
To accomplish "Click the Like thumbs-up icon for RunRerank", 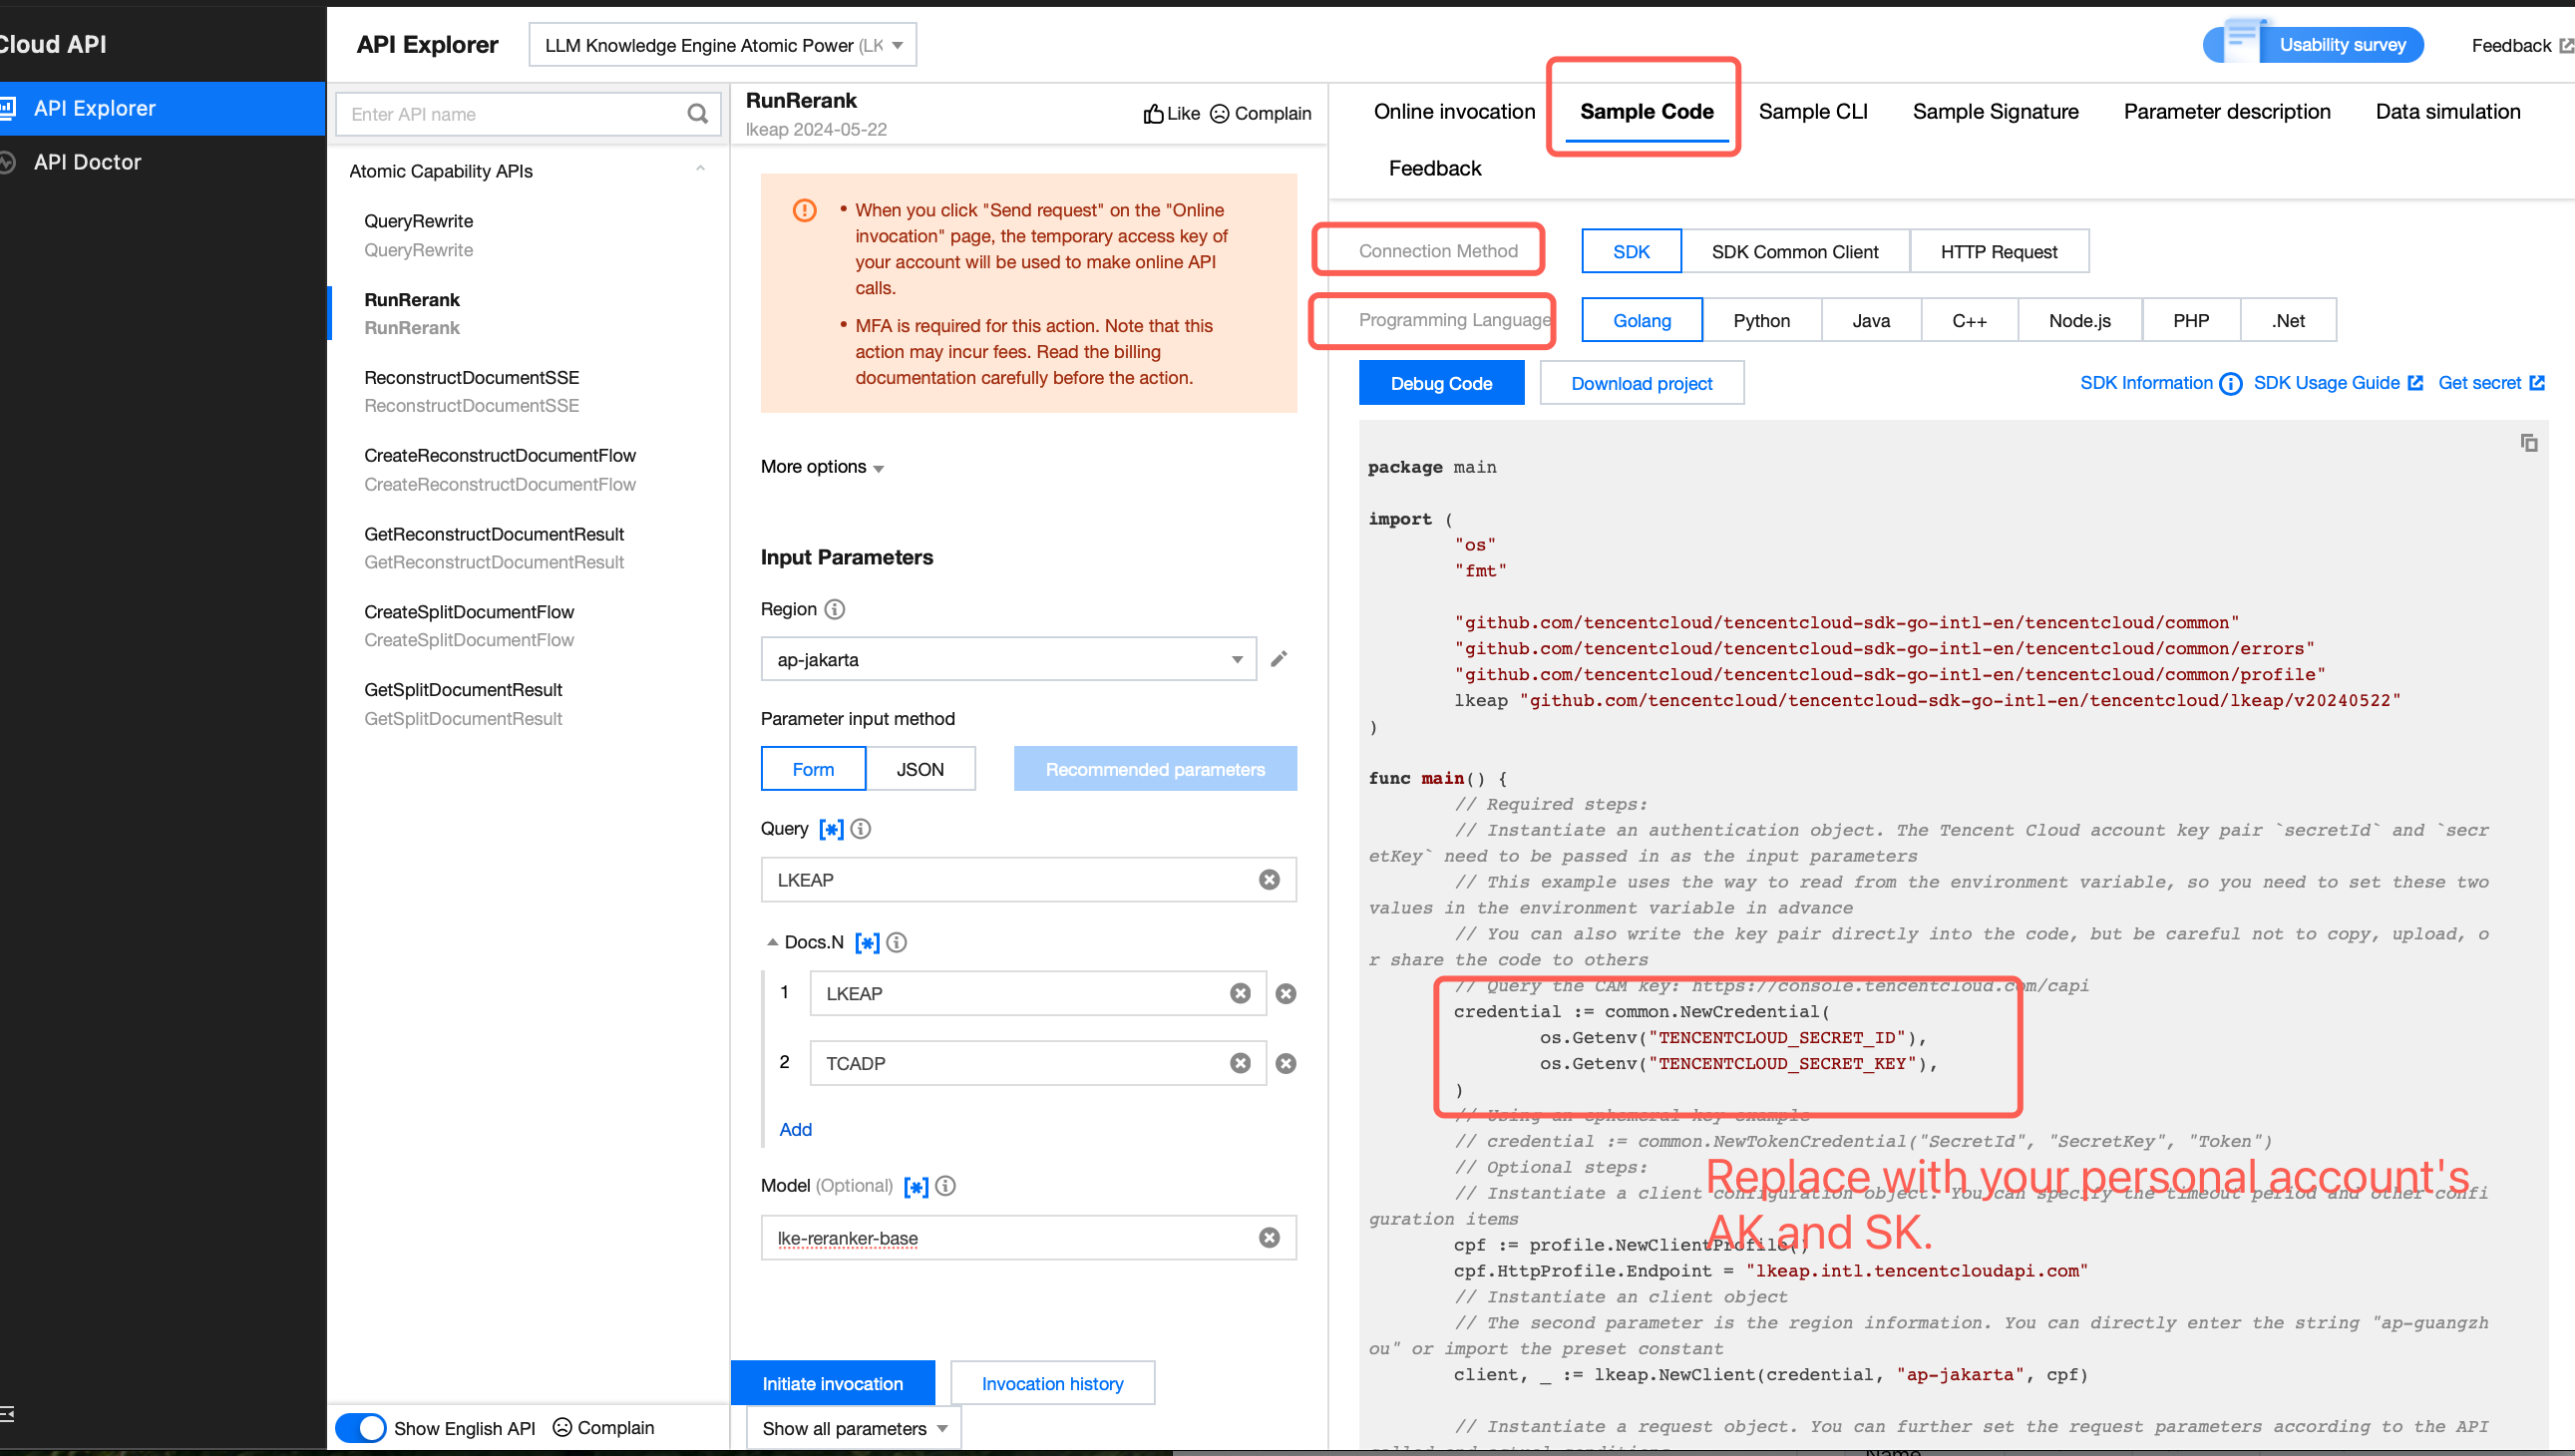I will click(x=1153, y=114).
